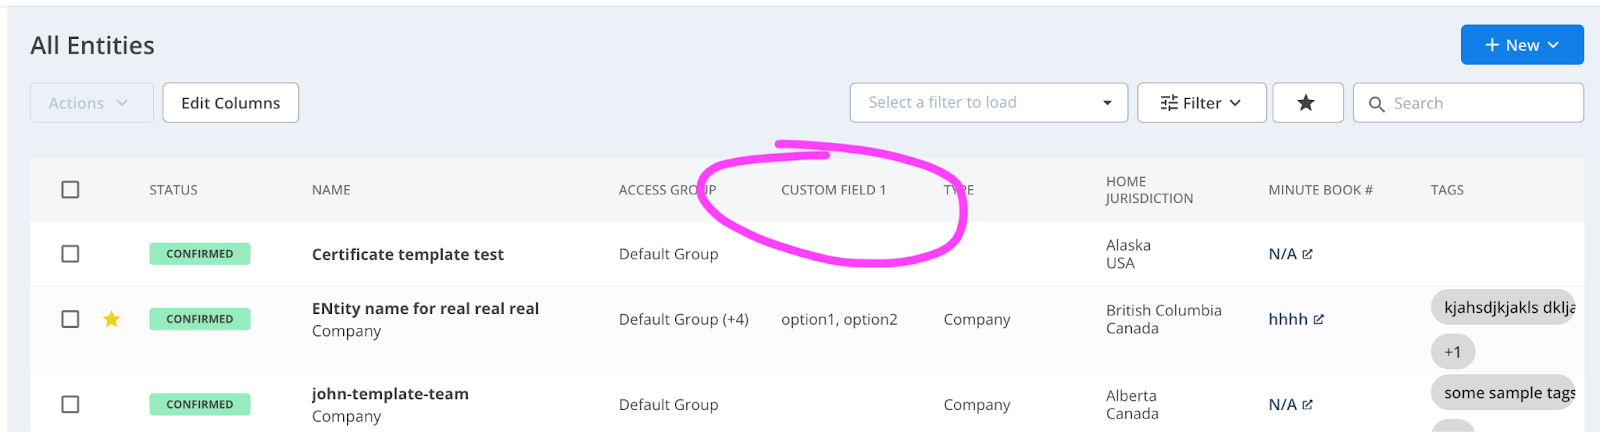This screenshot has width=1600, height=432.
Task: Click the +1 tags badge
Action: tap(1453, 352)
